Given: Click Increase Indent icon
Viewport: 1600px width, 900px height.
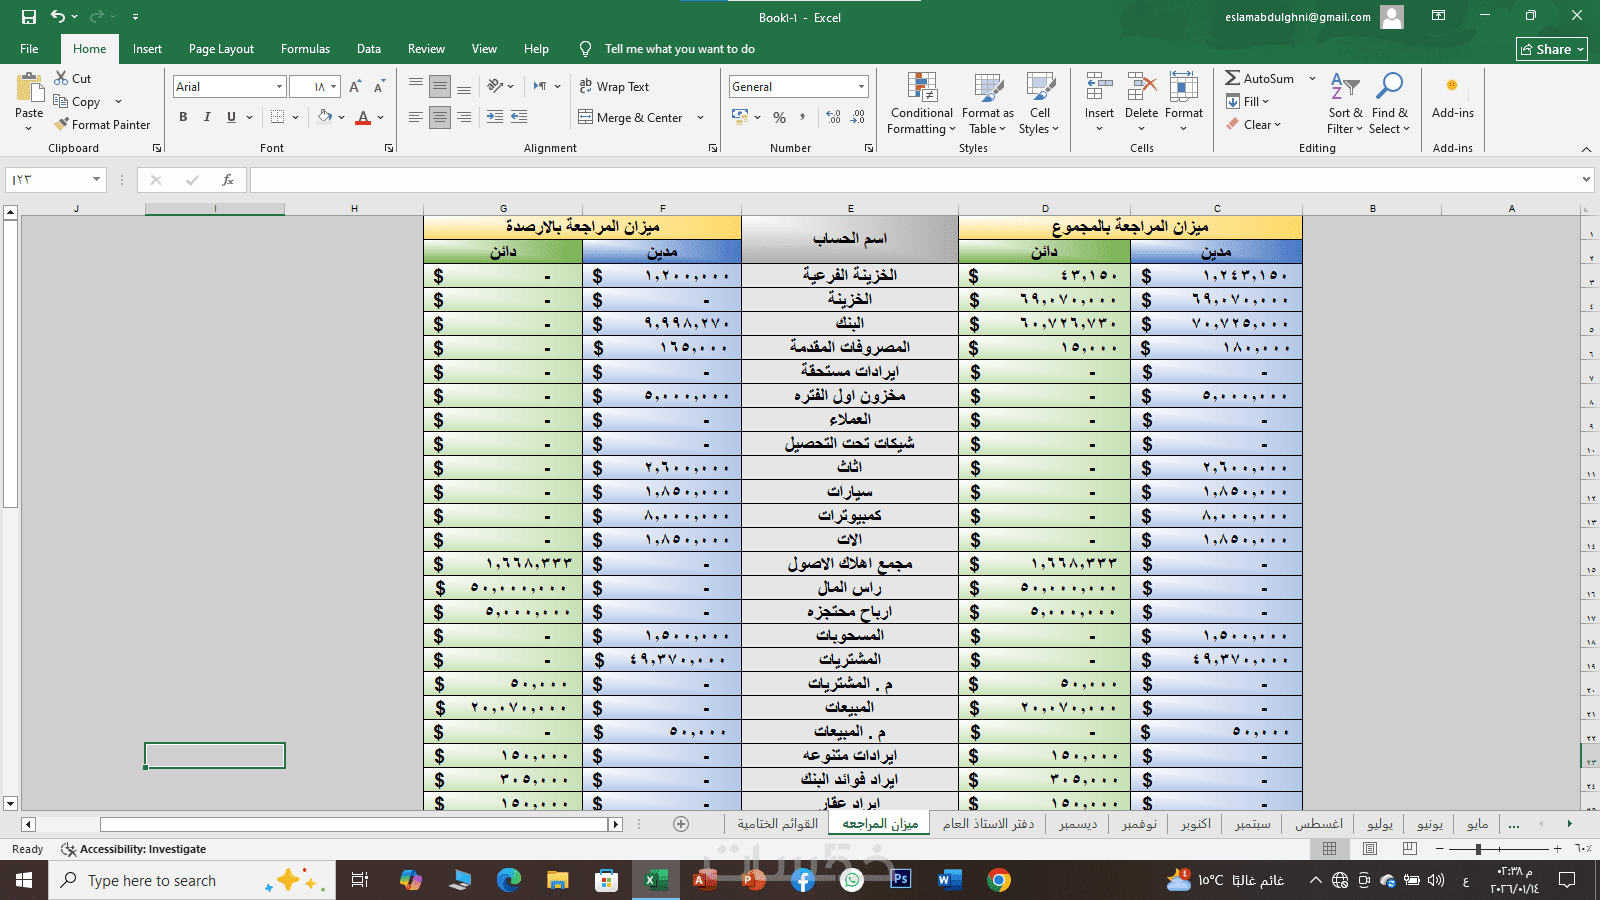Looking at the screenshot, I should point(519,117).
